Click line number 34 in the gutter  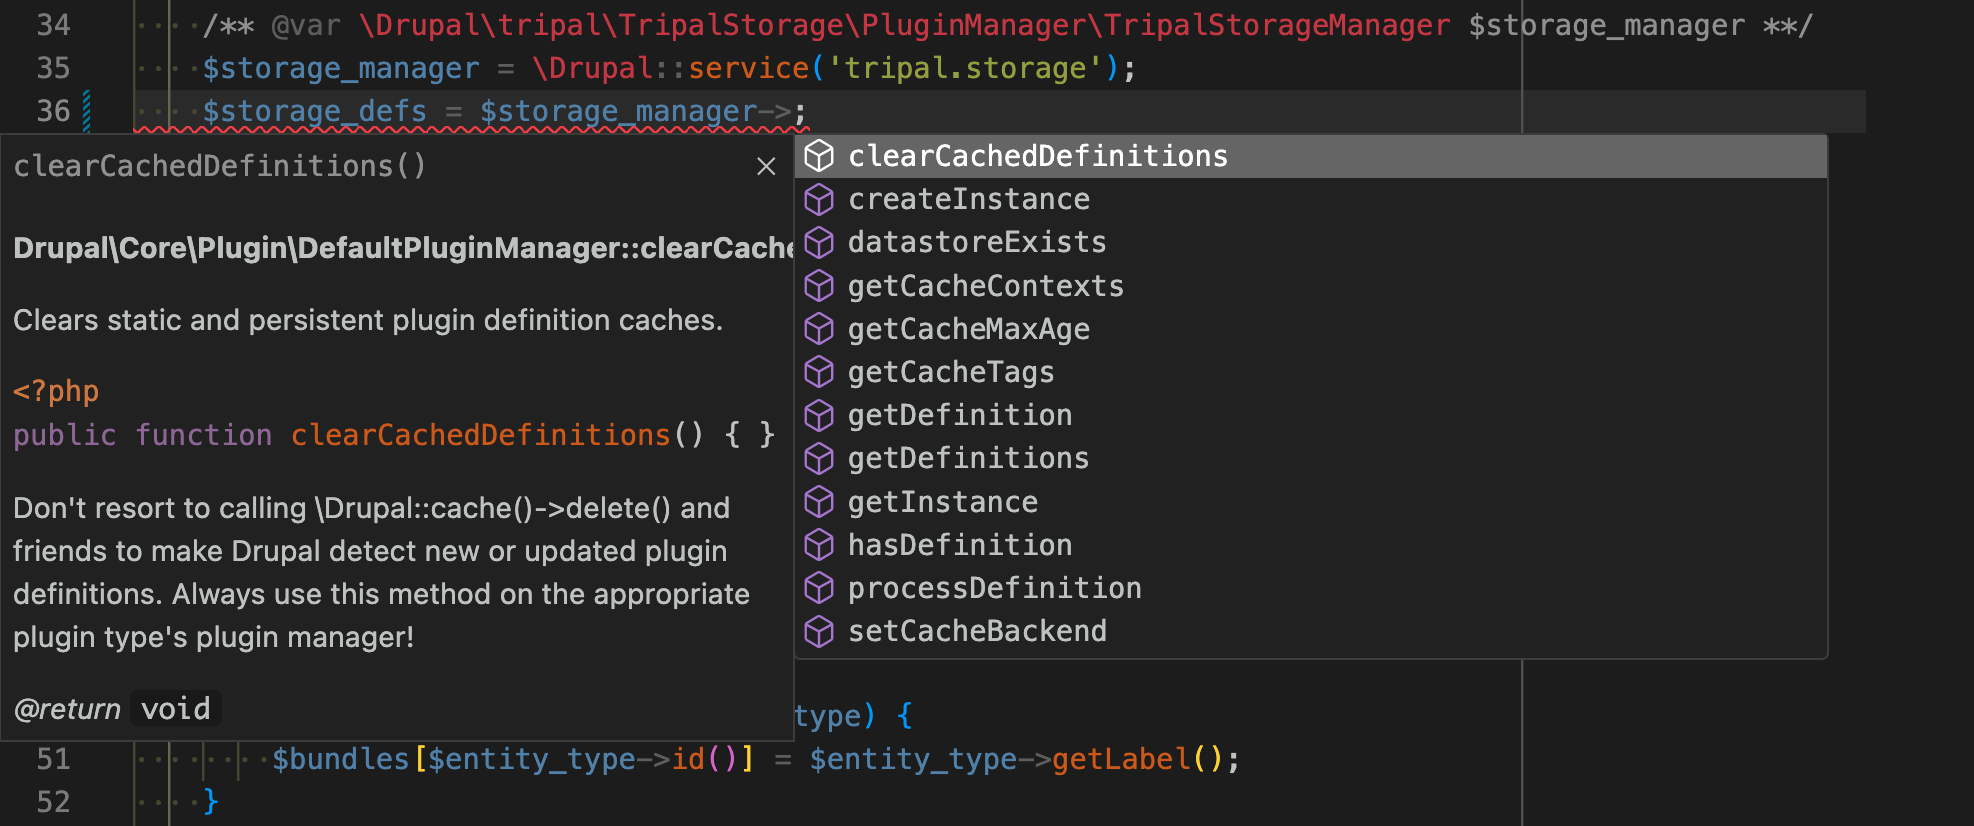point(53,25)
